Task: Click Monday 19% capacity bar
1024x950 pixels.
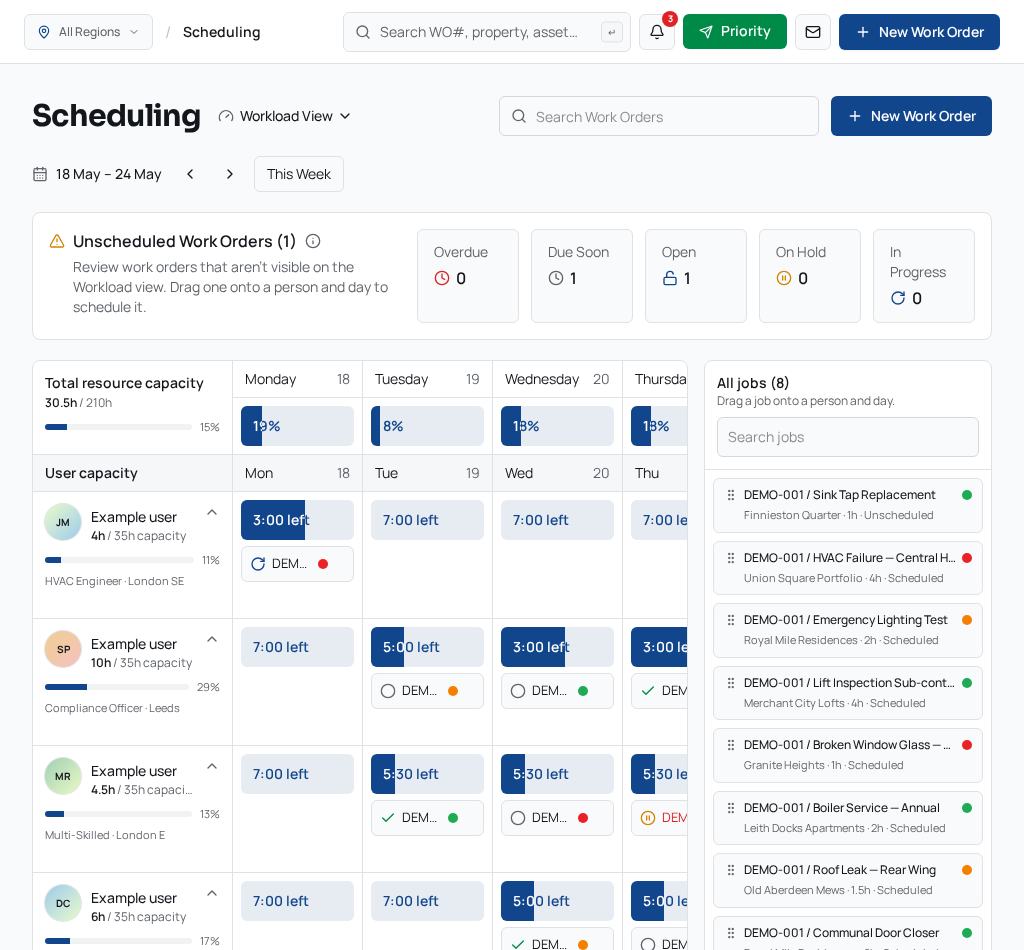Action: point(297,426)
